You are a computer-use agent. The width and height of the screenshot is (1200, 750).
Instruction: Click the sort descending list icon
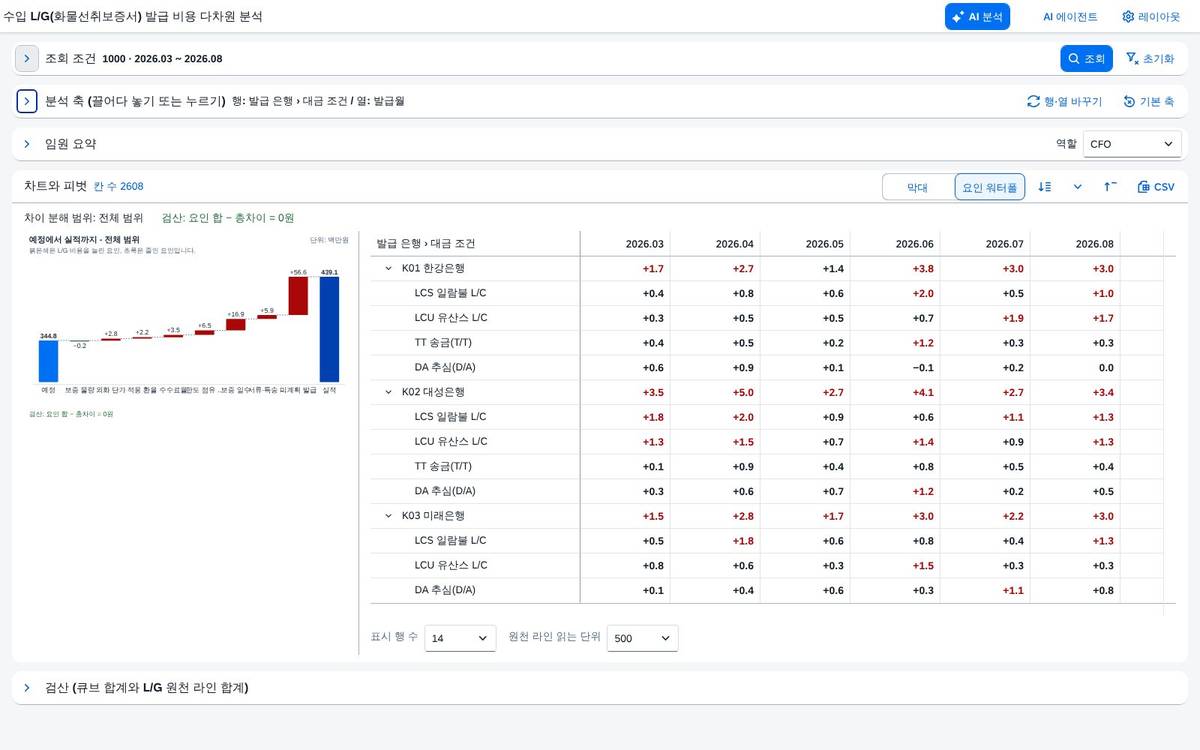[1045, 187]
